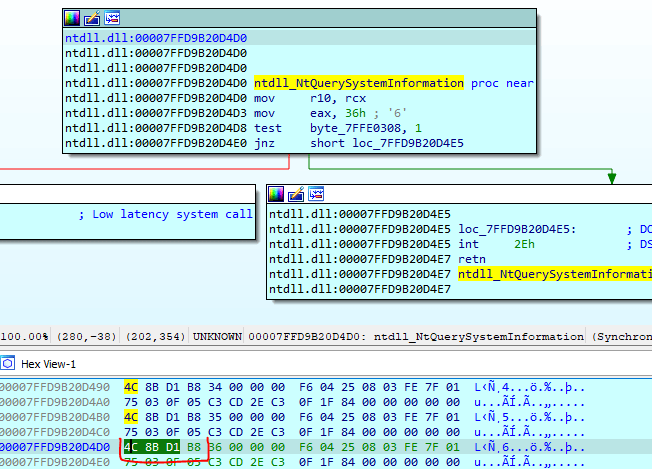Click edit pencil icon on lower right block

point(295,193)
